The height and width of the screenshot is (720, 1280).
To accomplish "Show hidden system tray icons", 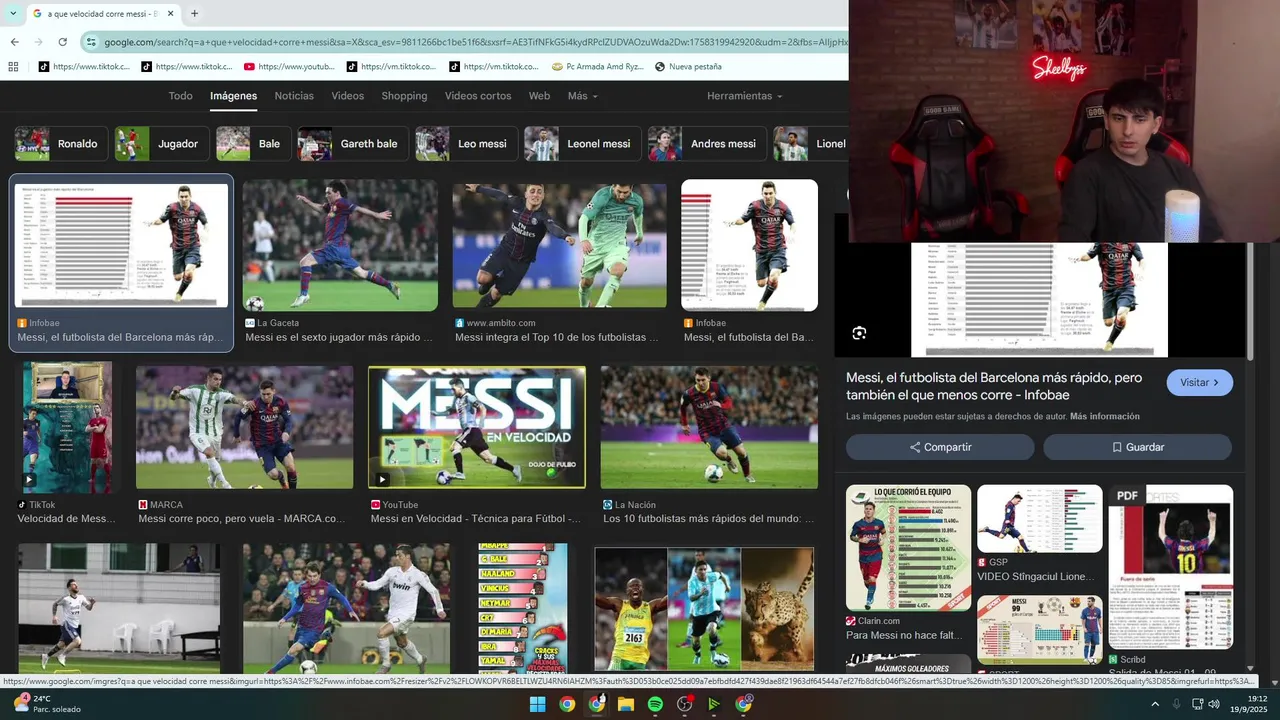I will tap(1155, 704).
